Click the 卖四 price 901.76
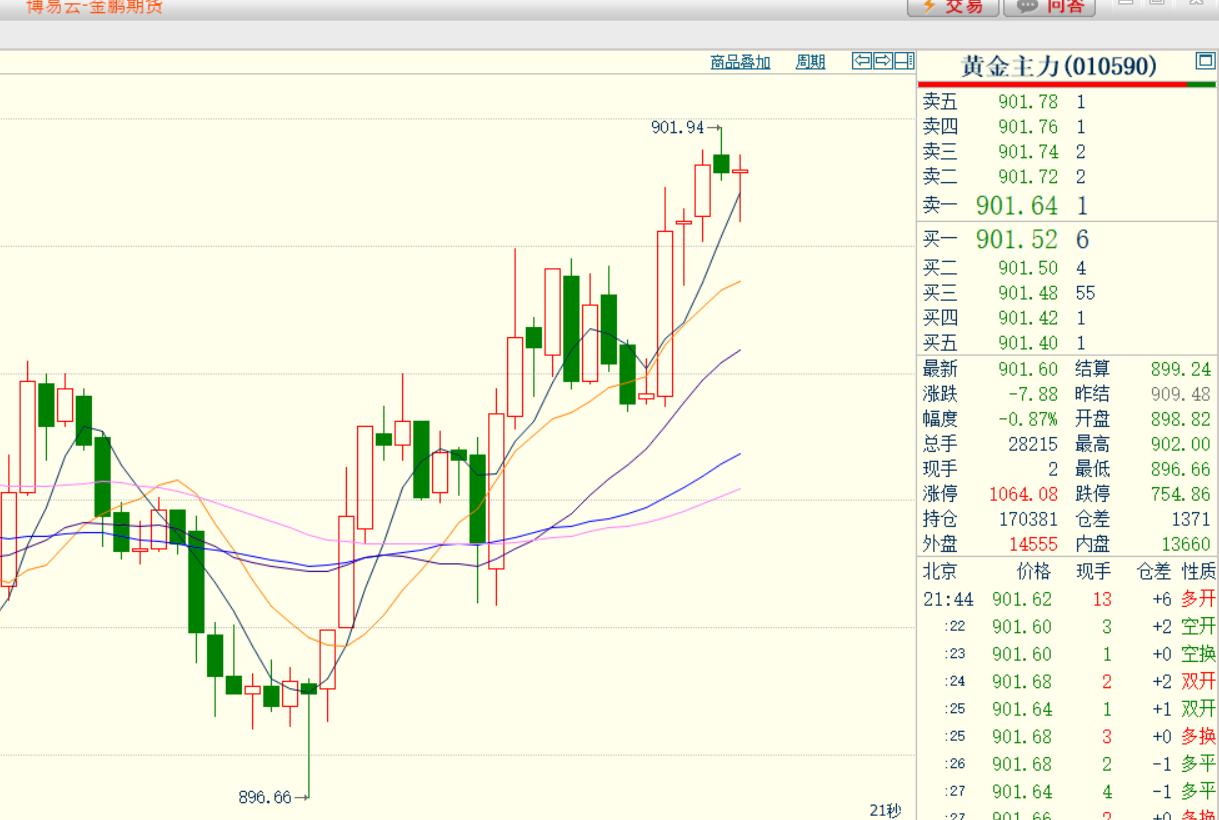Viewport: 1219px width, 820px height. pos(1027,127)
